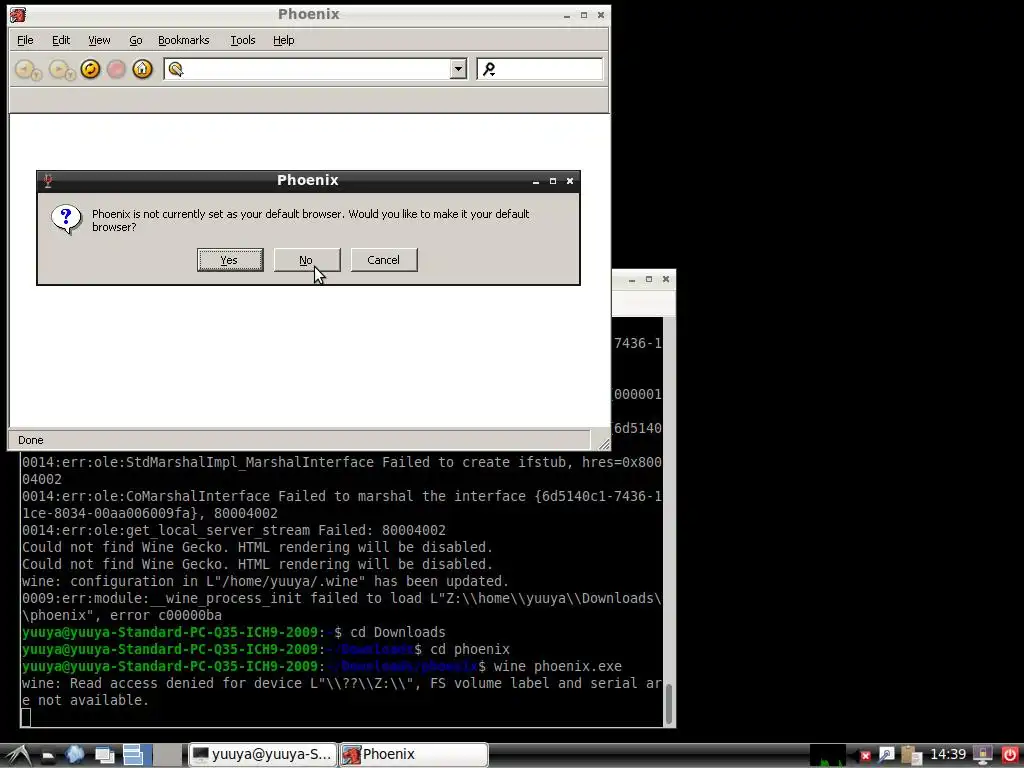Viewport: 1024px width, 768px height.
Task: Click the taskbar clock showing 14:39
Action: (x=947, y=755)
